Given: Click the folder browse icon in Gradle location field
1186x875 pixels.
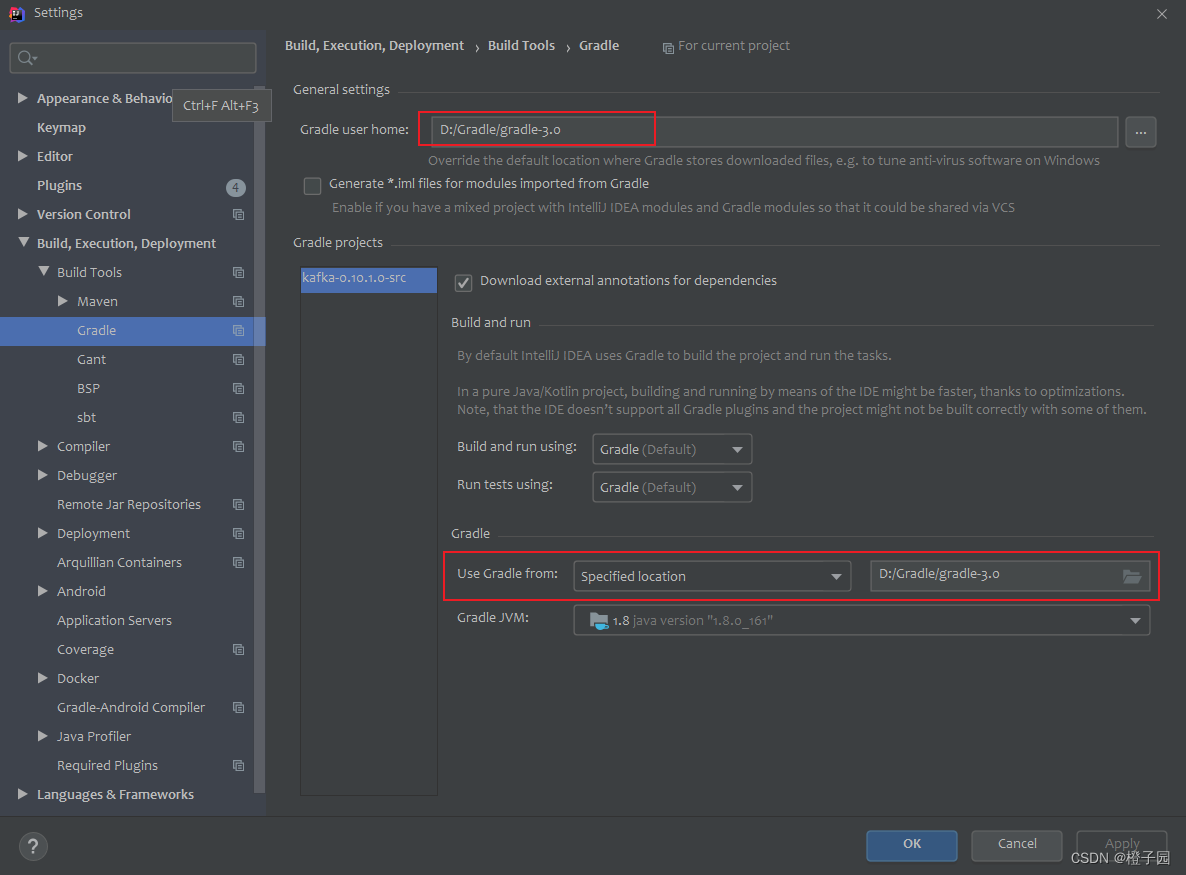Looking at the screenshot, I should click(x=1132, y=576).
